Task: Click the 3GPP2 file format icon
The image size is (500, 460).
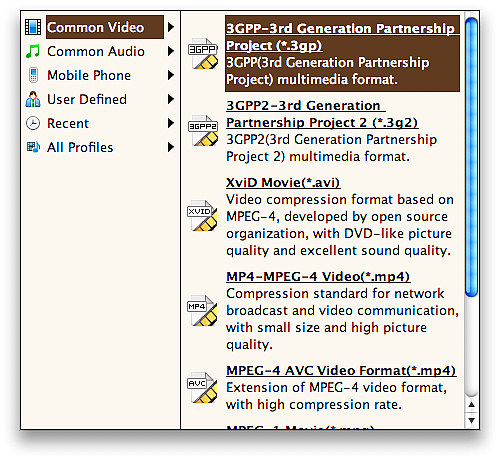Action: tap(203, 131)
